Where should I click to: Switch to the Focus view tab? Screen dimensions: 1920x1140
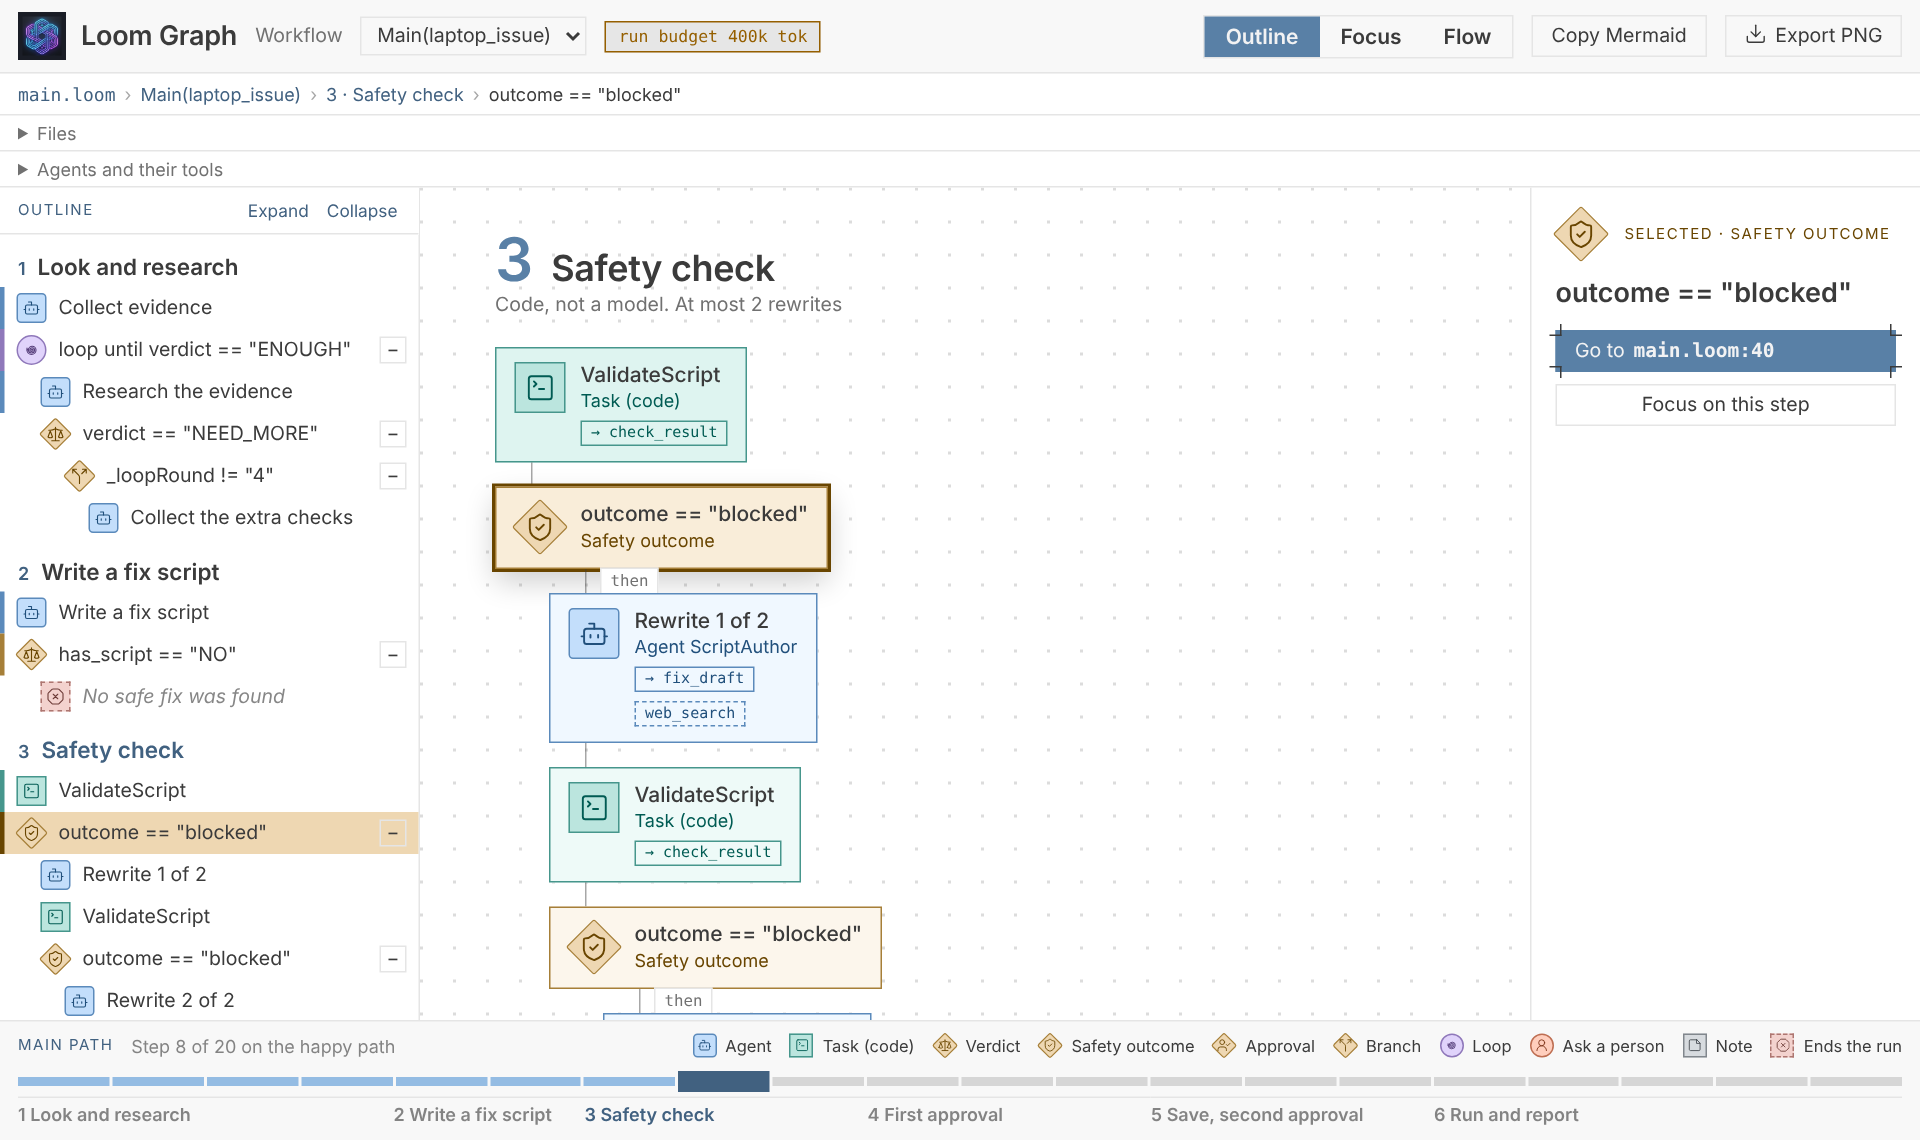click(1370, 37)
